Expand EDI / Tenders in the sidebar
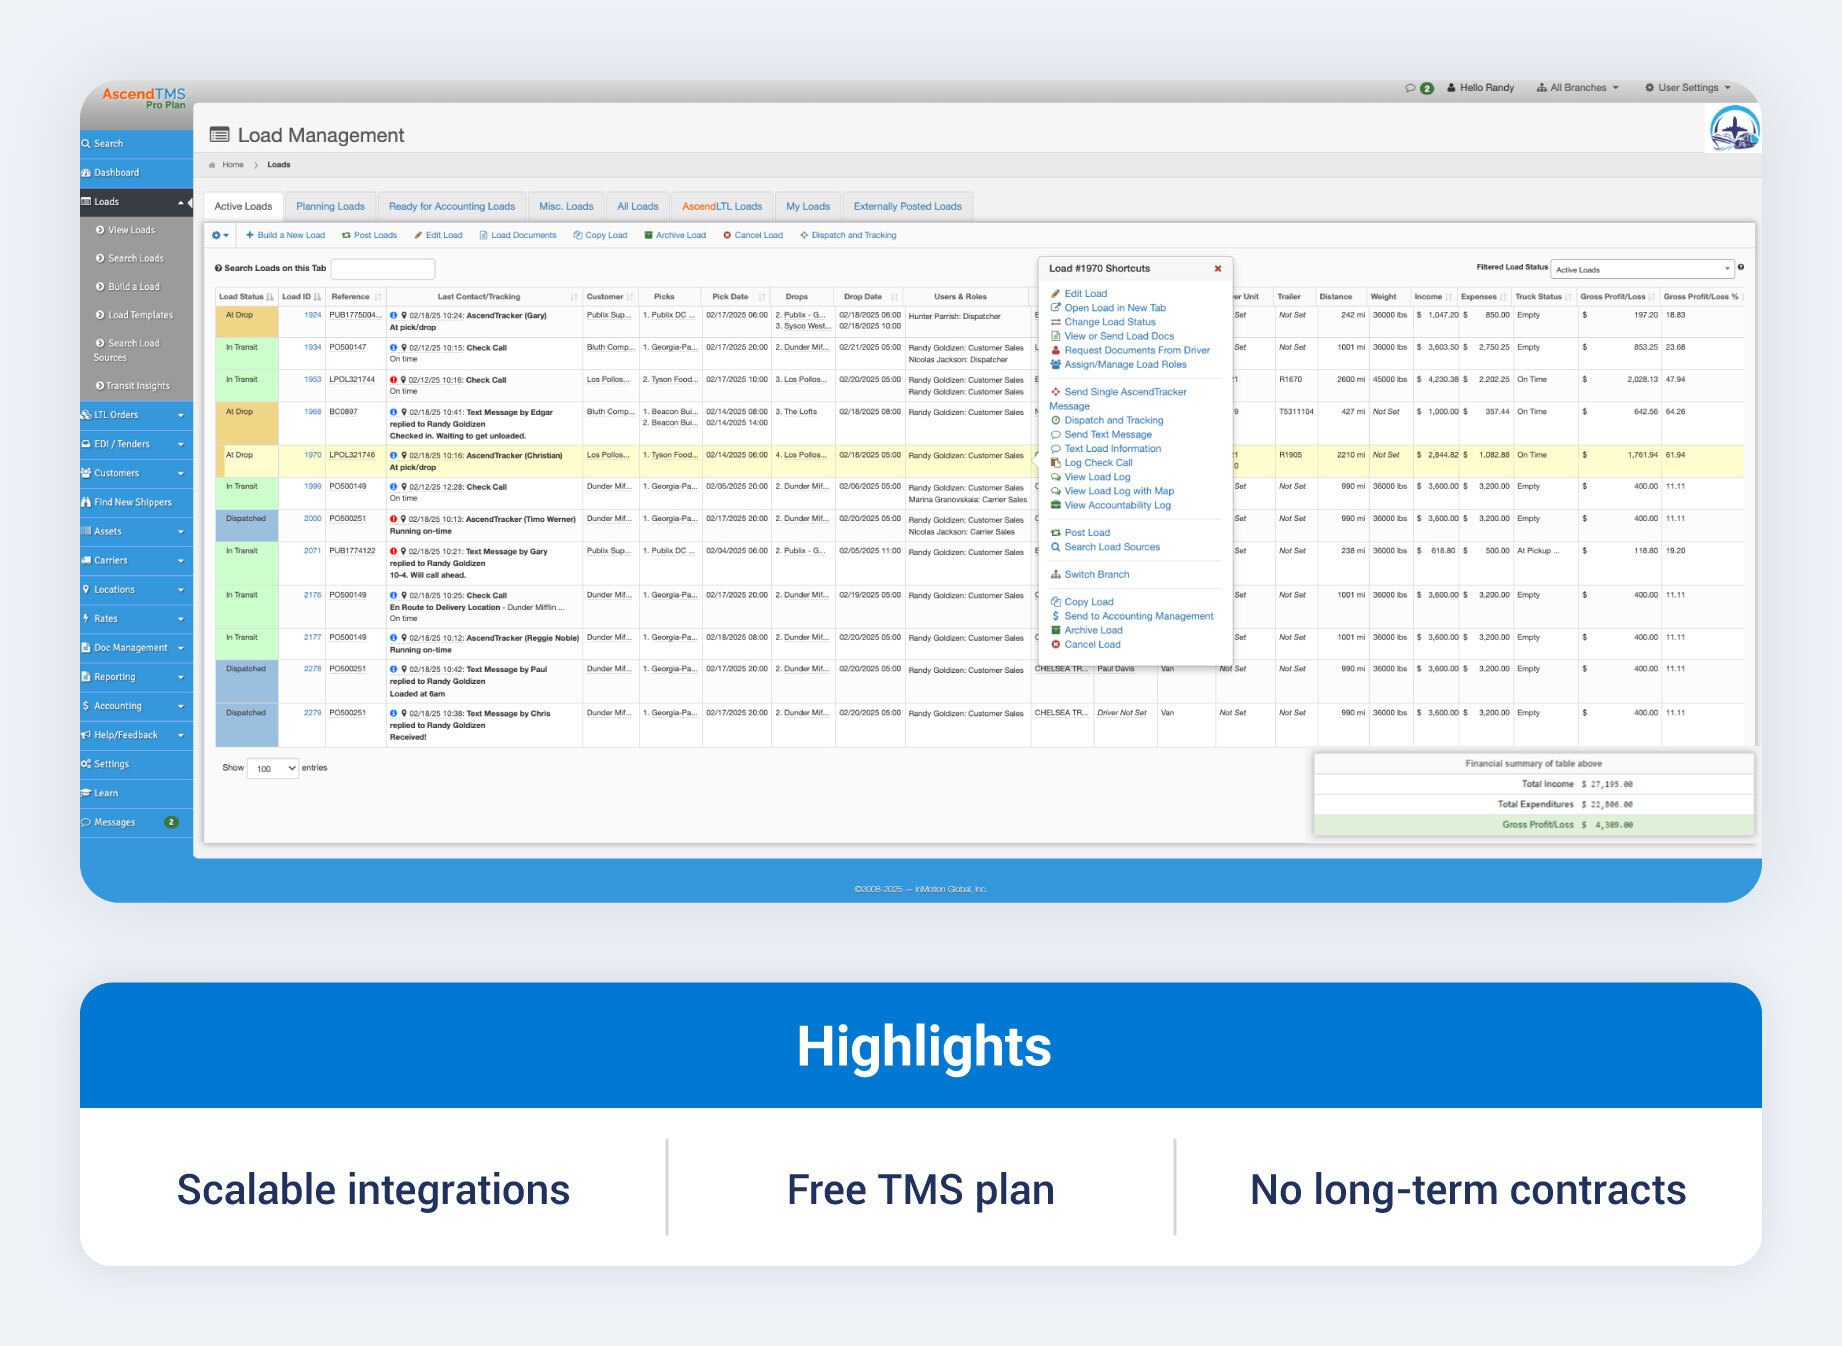The image size is (1842, 1346). 136,444
